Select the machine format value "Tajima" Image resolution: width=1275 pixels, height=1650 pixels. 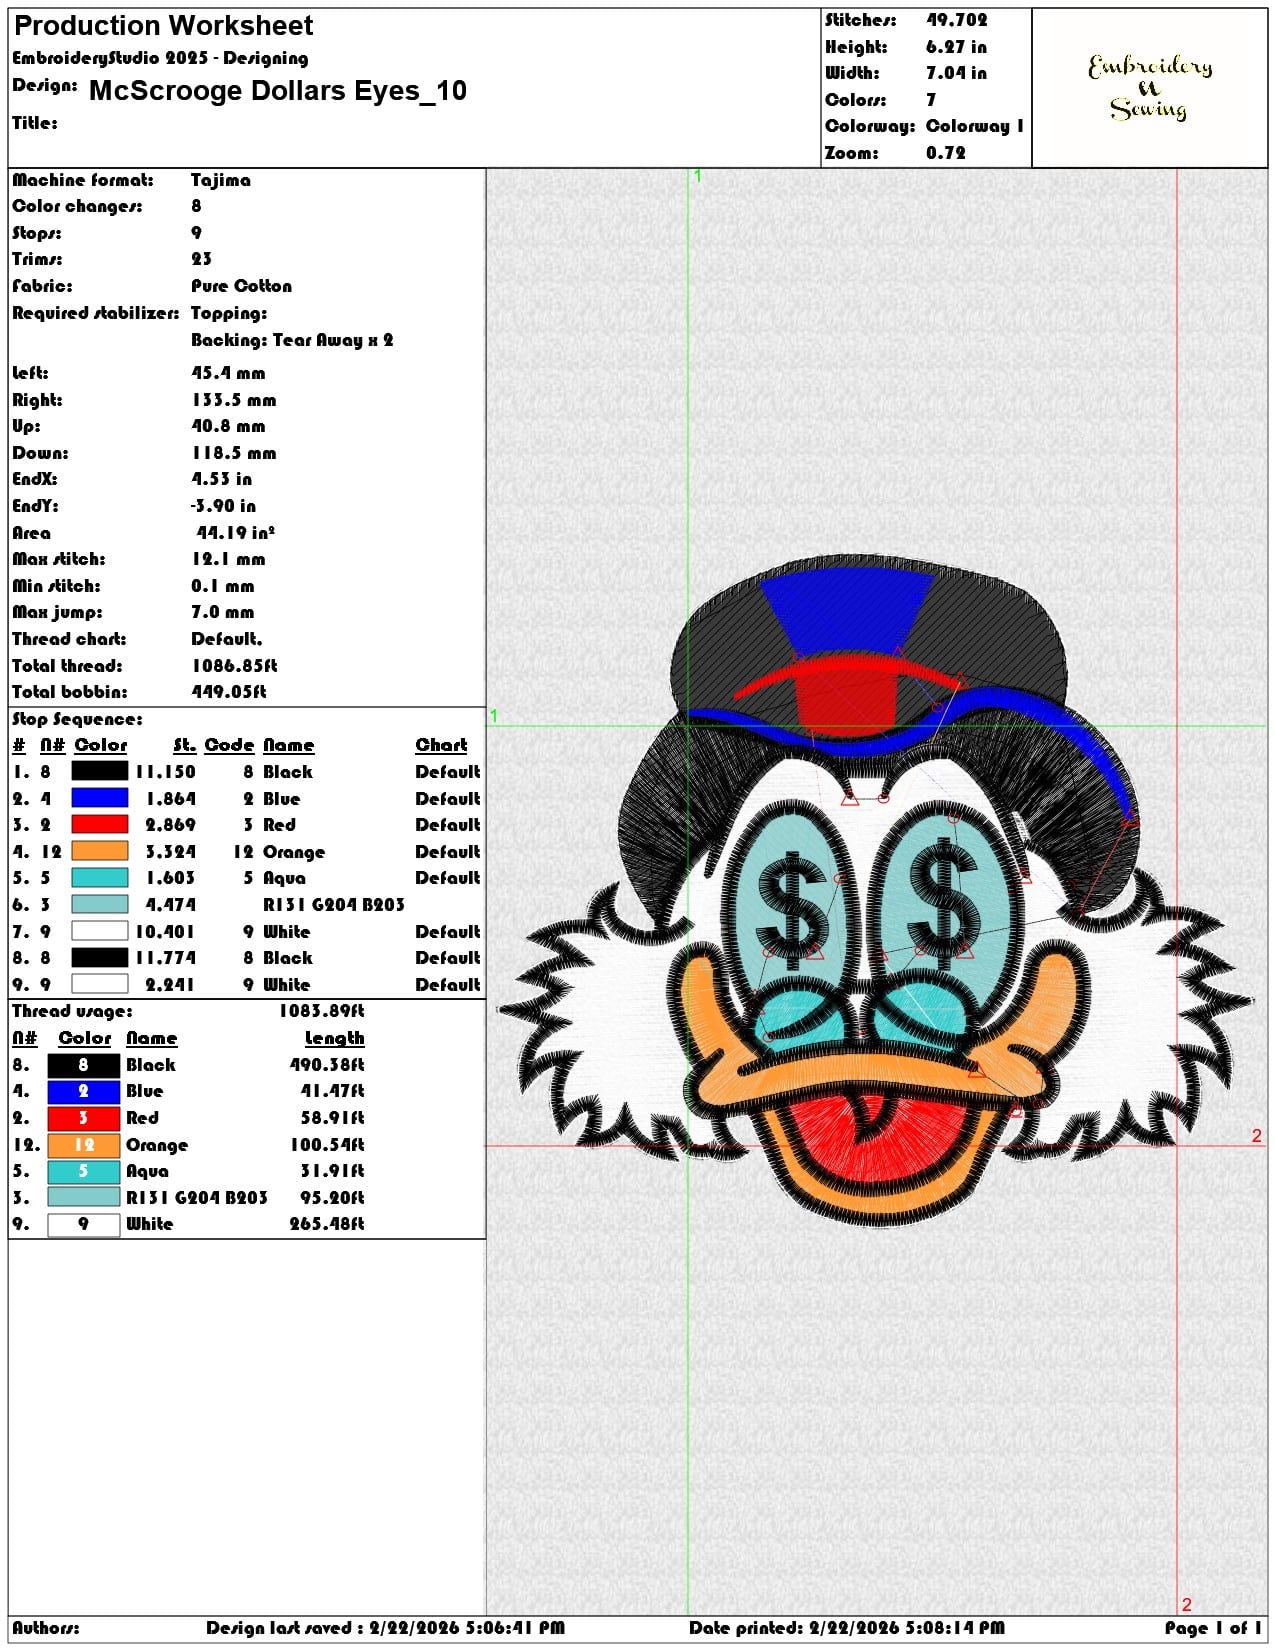click(x=220, y=180)
